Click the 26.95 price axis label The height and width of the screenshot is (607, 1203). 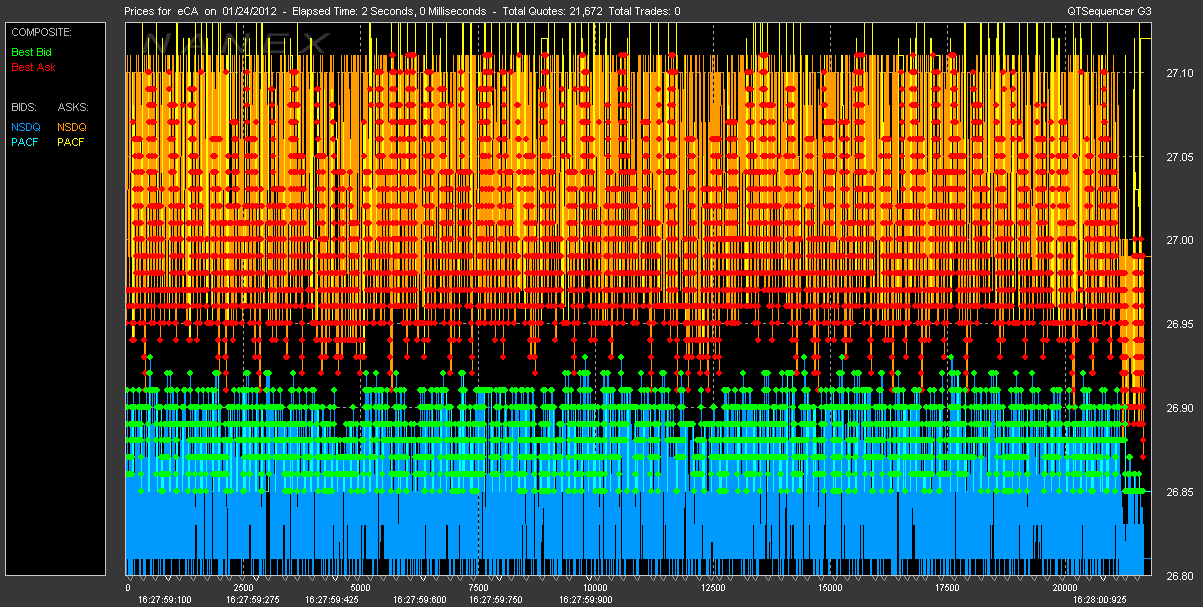[1179, 325]
